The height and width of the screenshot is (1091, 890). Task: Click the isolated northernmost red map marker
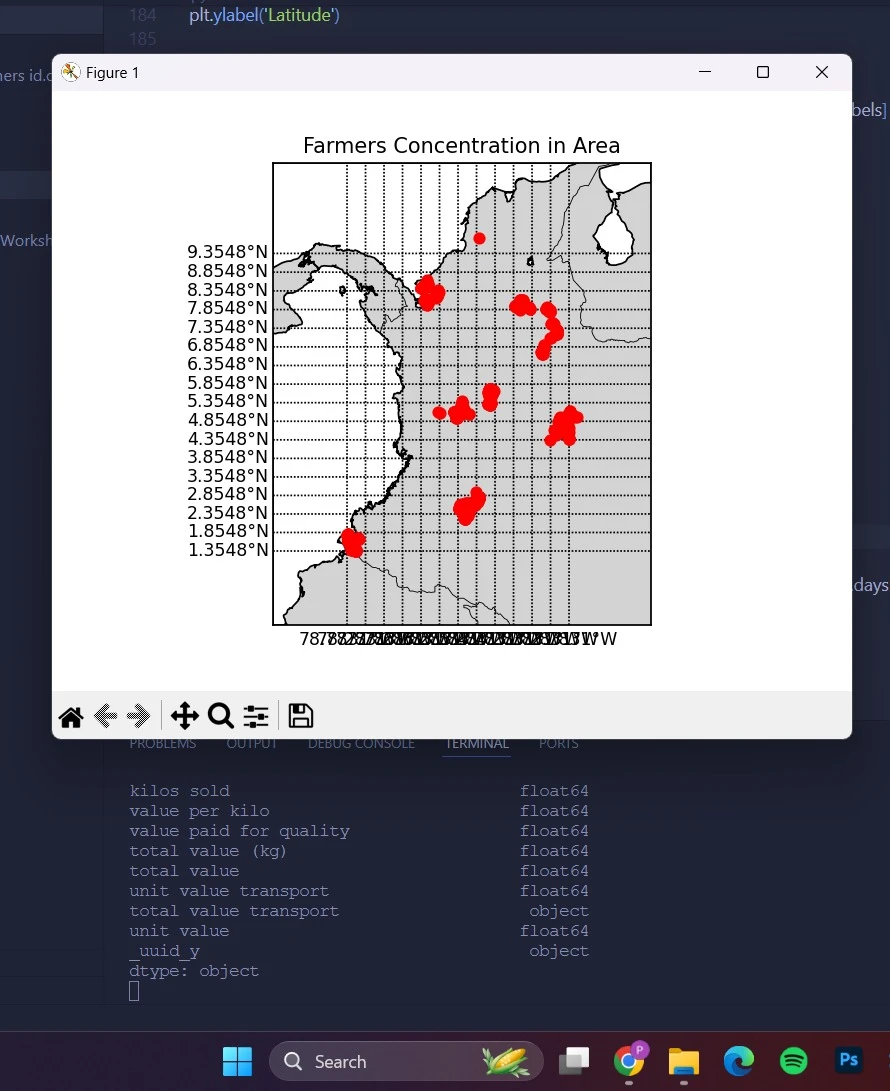point(479,238)
